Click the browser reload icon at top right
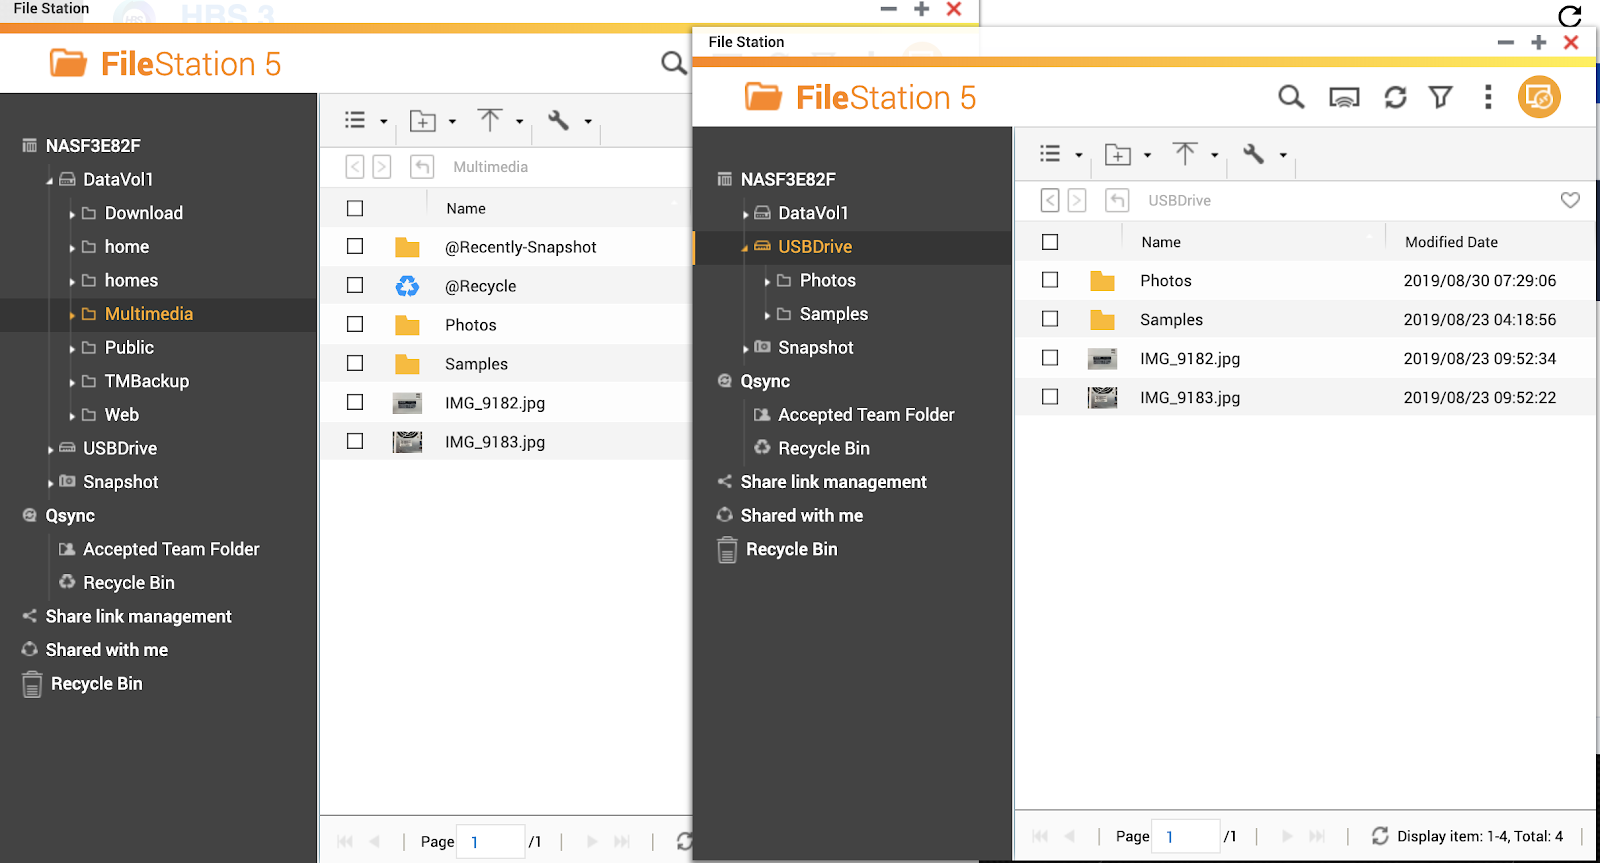 pos(1570,16)
